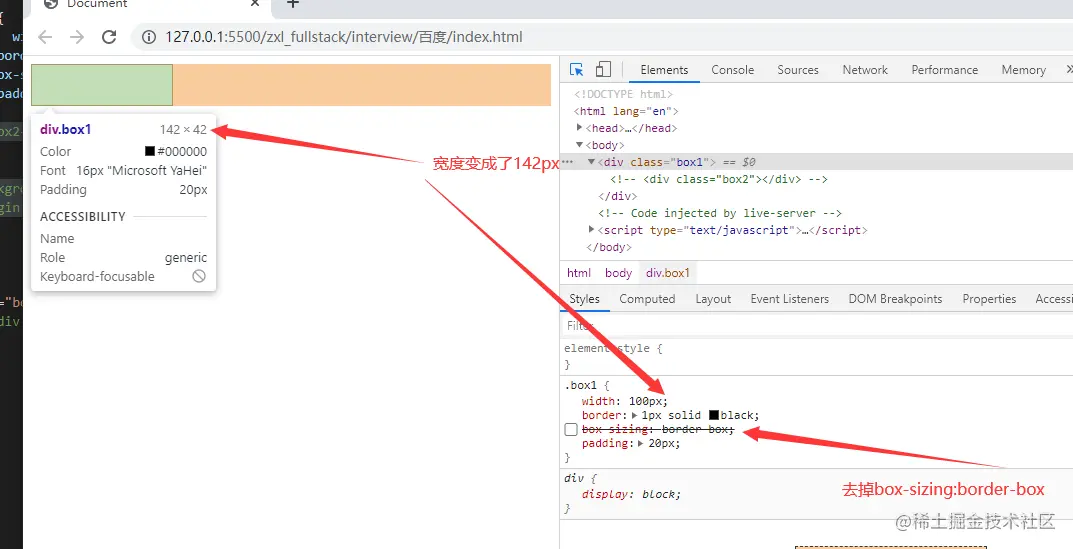The image size is (1073, 549).
Task: Click the styles Filter input field
Action: pyautogui.click(x=814, y=325)
